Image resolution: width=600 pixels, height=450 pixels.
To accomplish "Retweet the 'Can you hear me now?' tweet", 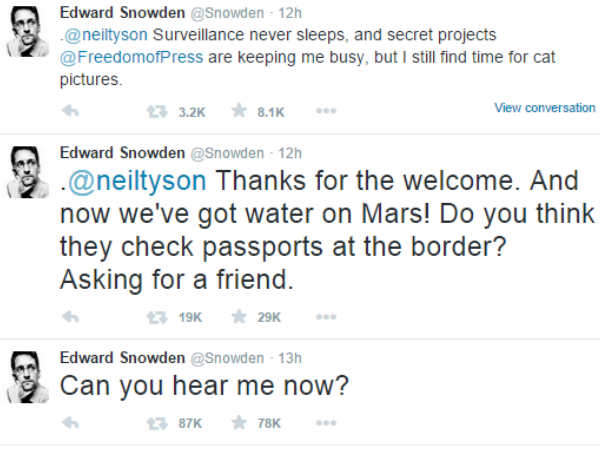I will pyautogui.click(x=157, y=423).
